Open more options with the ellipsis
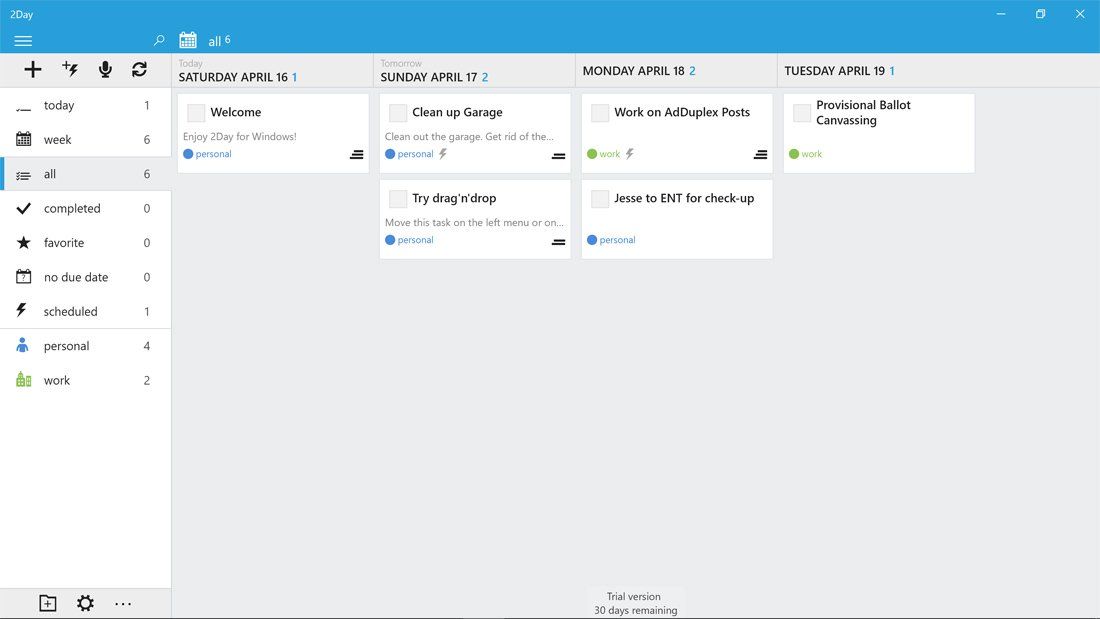The width and height of the screenshot is (1100, 619). [123, 603]
